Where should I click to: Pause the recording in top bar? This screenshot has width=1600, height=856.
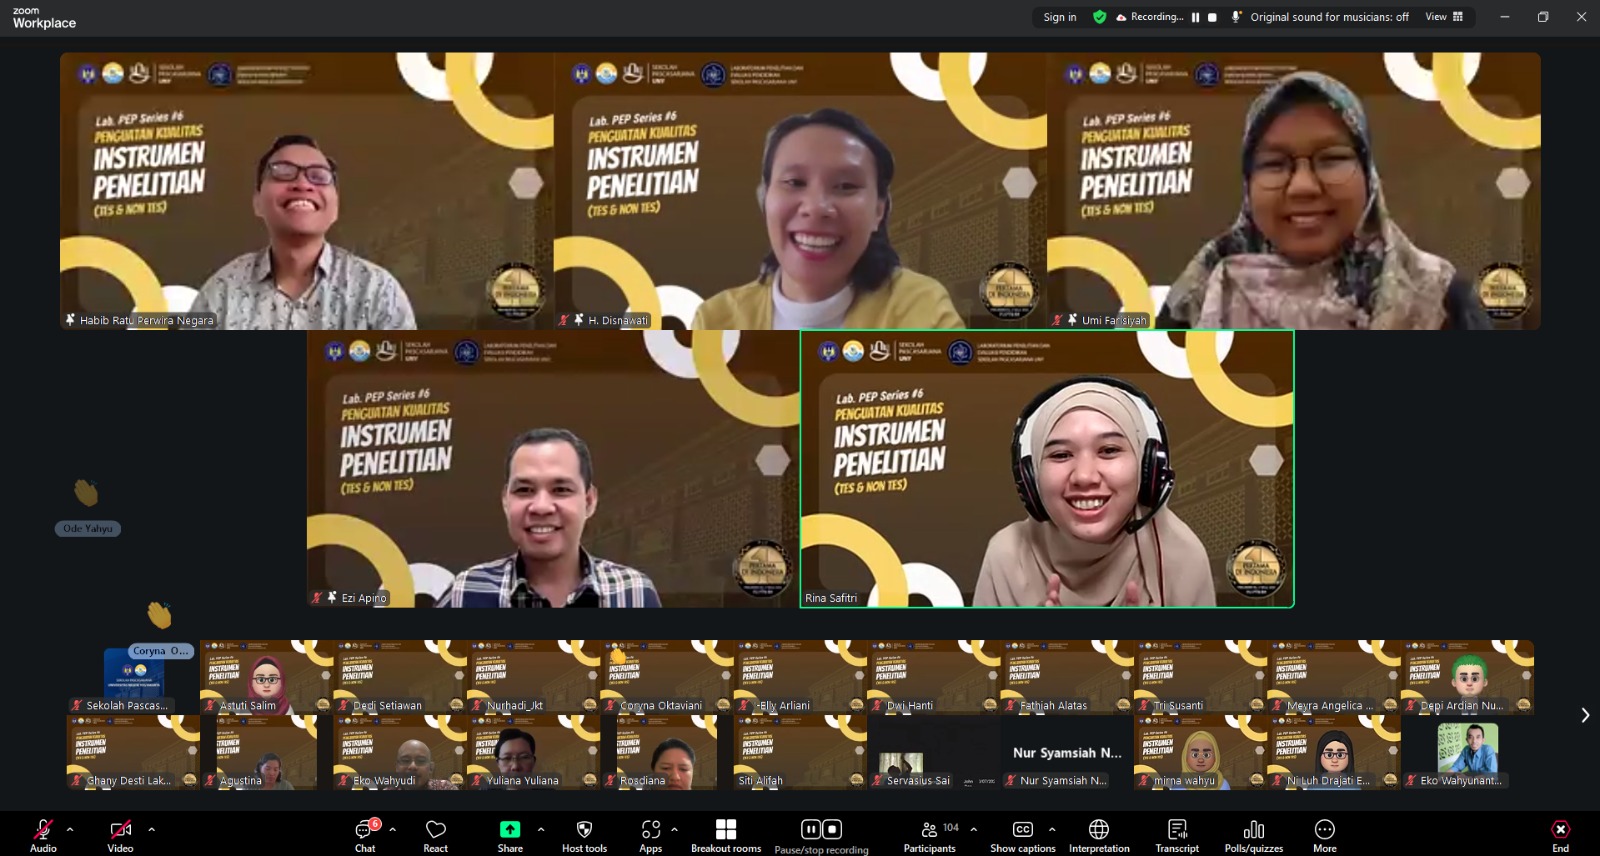pyautogui.click(x=1195, y=17)
